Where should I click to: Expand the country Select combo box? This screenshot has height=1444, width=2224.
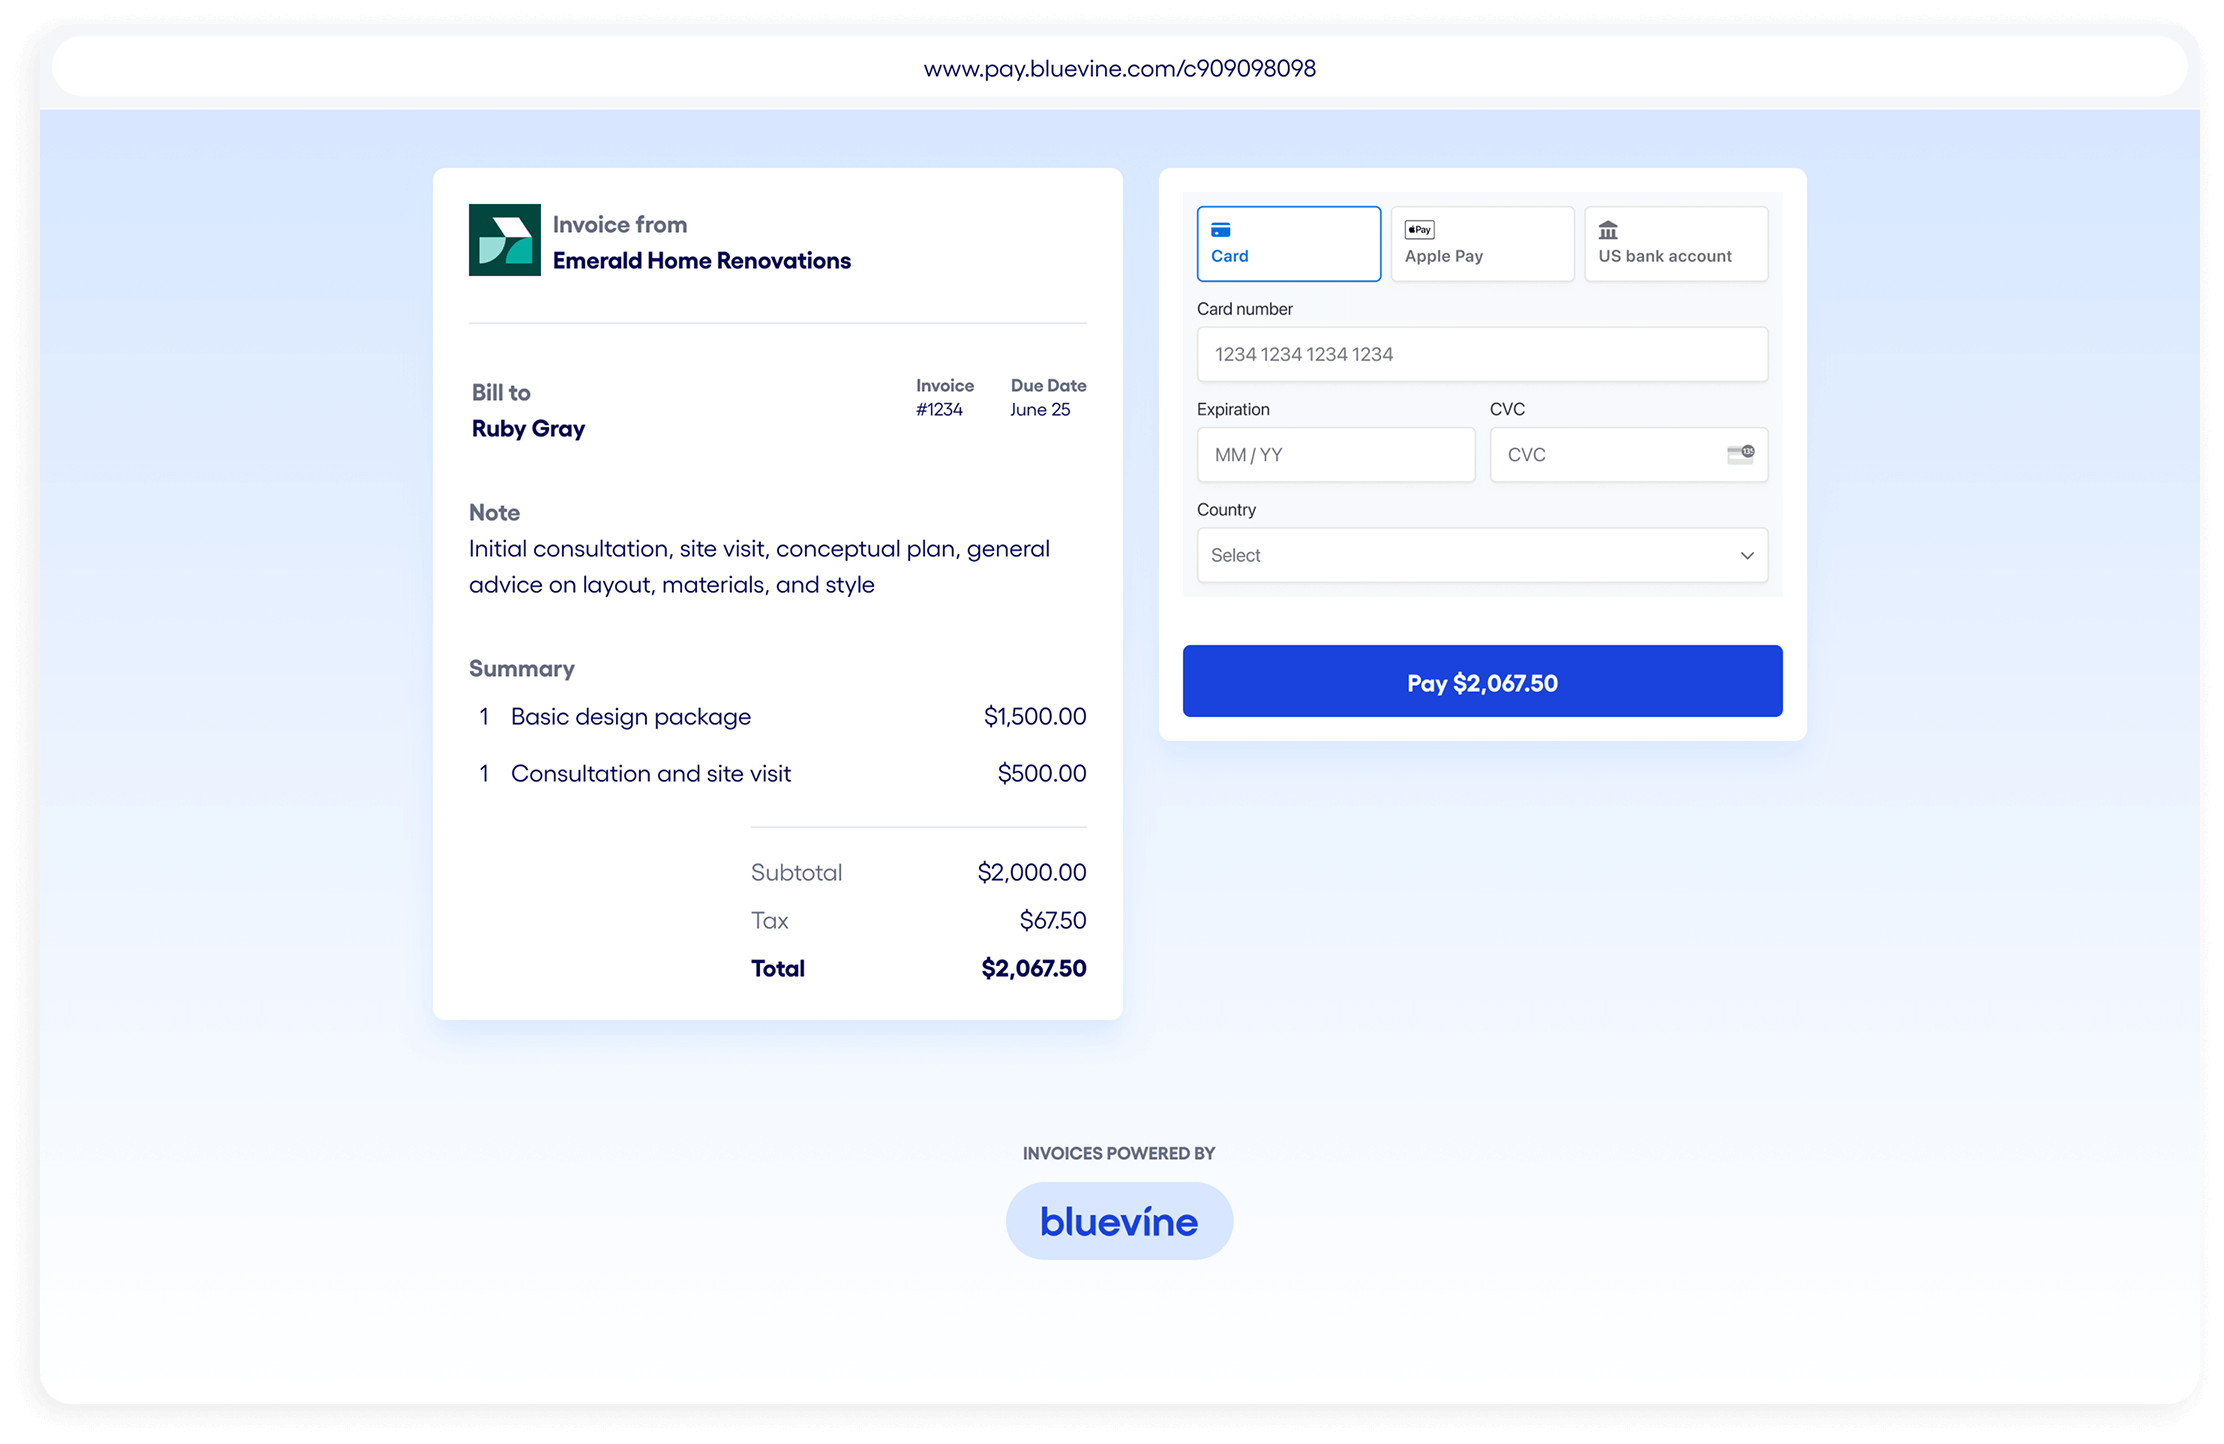1482,555
